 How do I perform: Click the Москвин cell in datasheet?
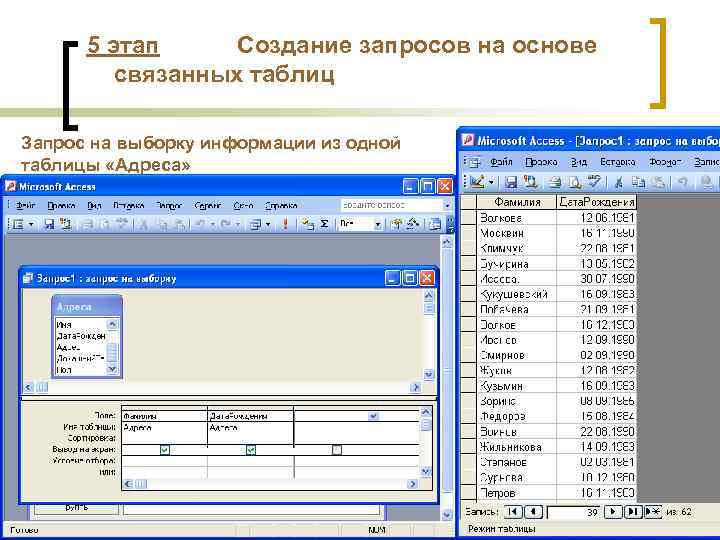pyautogui.click(x=517, y=233)
